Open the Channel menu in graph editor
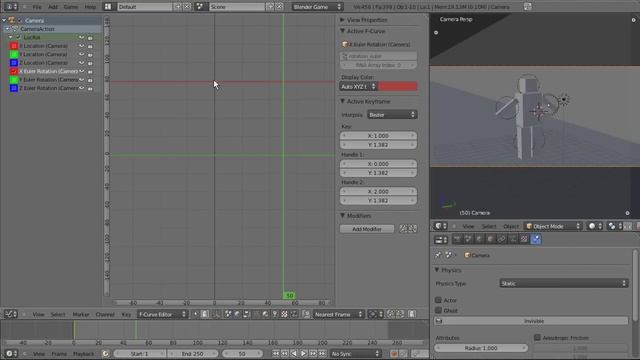 pos(105,314)
